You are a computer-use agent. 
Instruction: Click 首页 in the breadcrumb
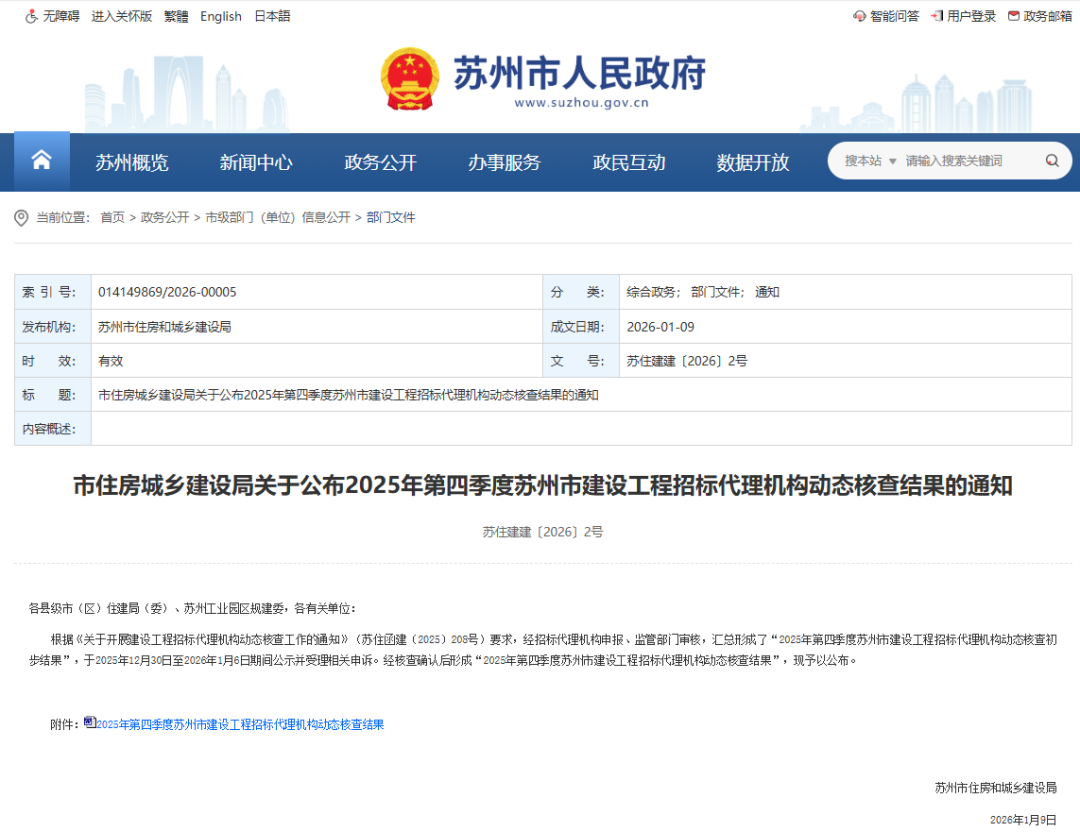(x=112, y=217)
